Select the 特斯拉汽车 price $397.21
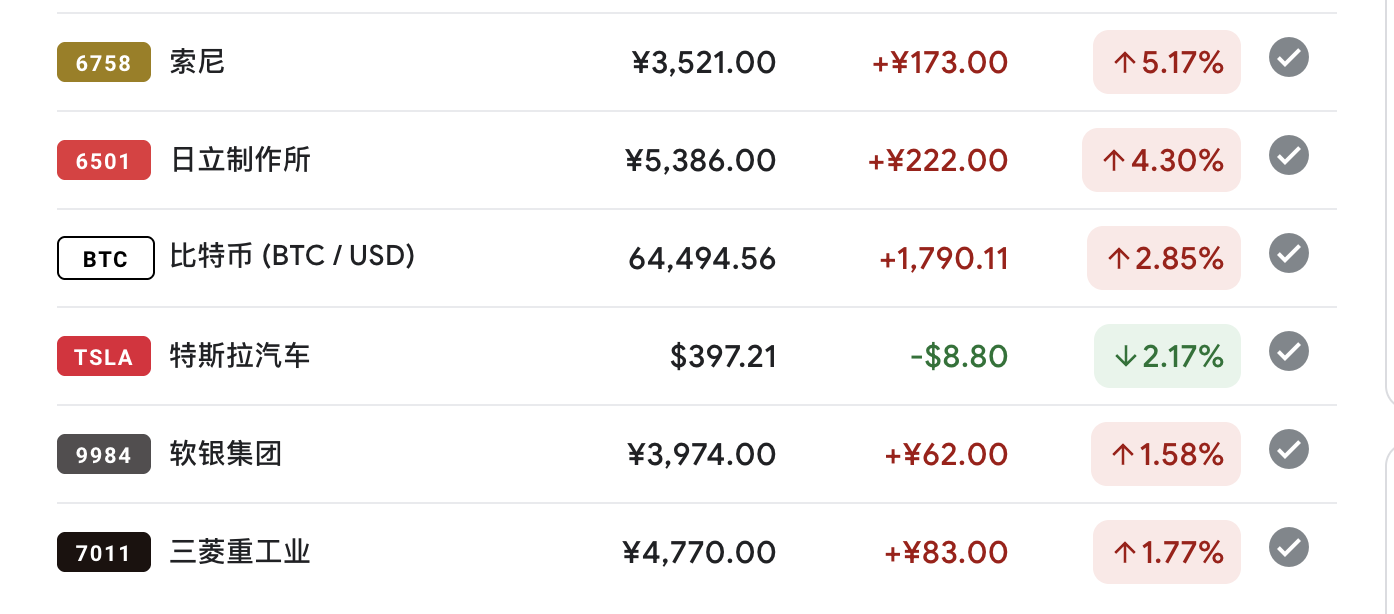1394x614 pixels. click(723, 356)
